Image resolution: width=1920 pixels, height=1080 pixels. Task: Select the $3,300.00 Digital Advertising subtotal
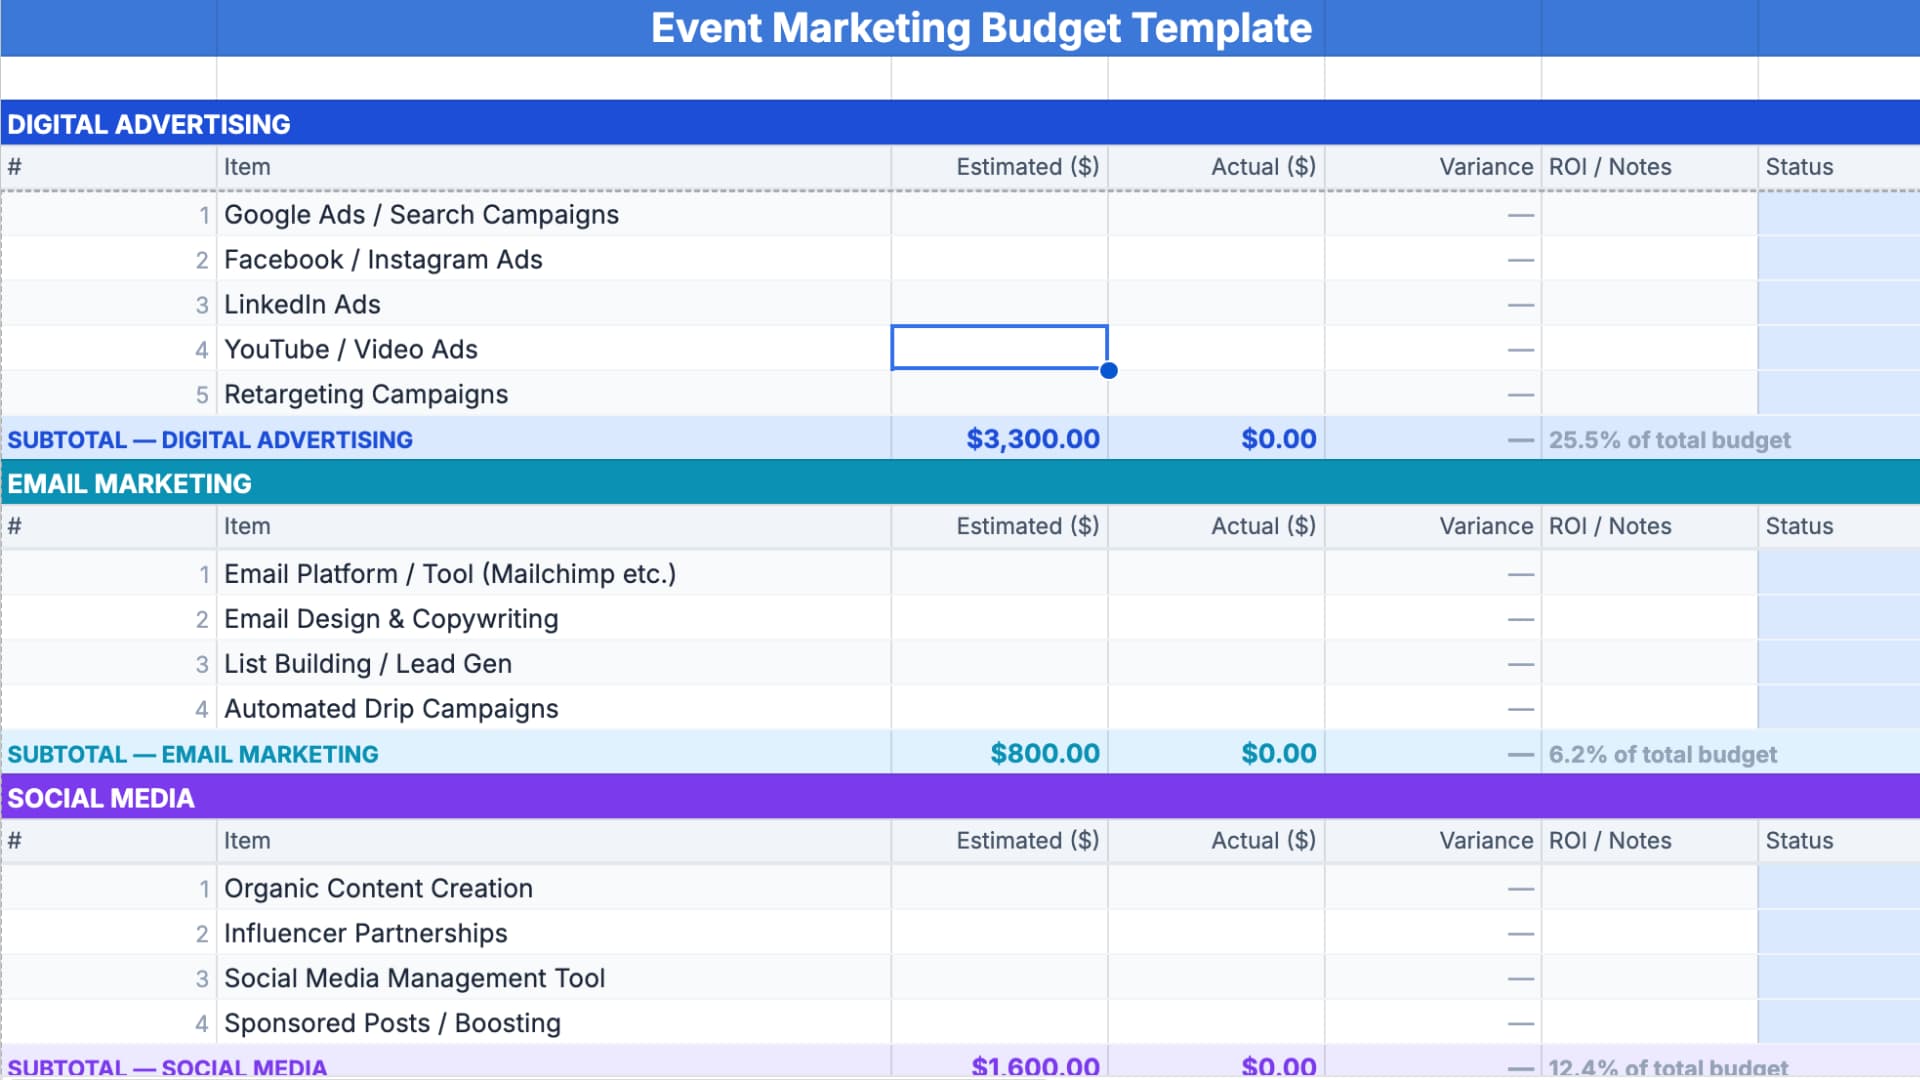pos(1032,438)
